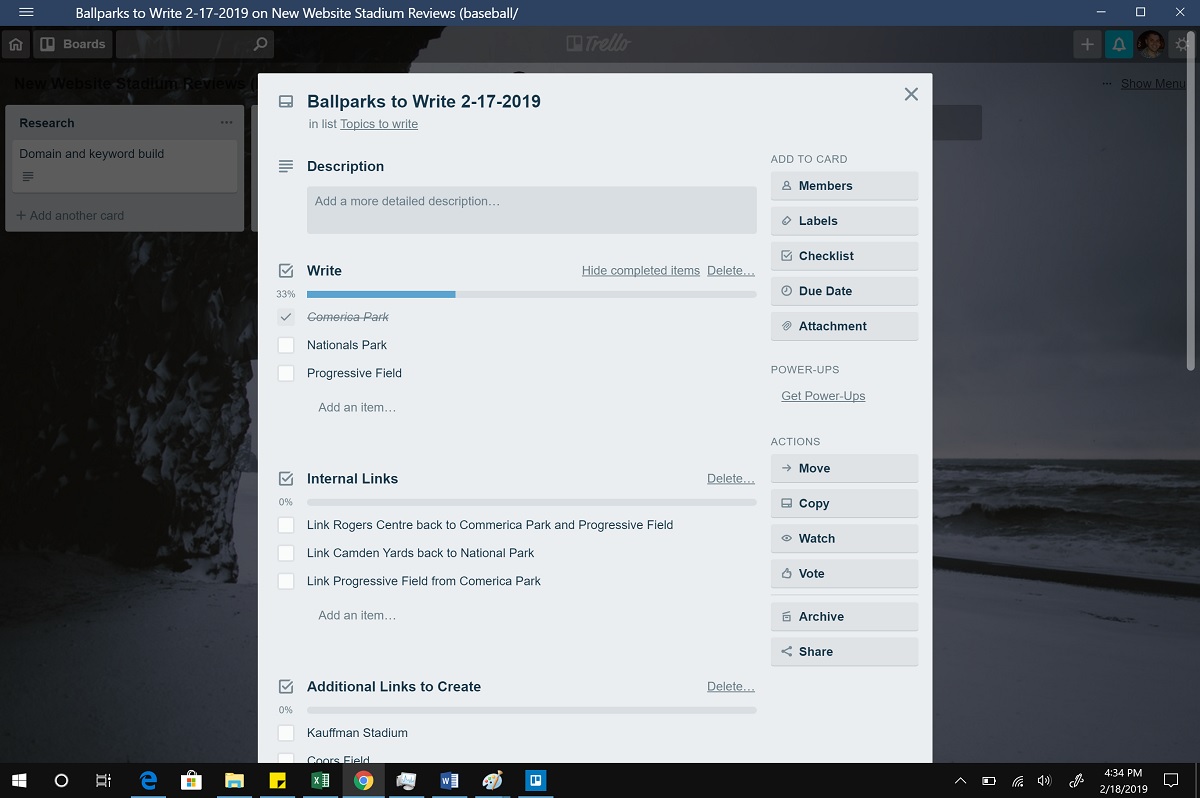Viewport: 1200px width, 798px height.
Task: Open the Domain and keyword build card
Action: [124, 165]
